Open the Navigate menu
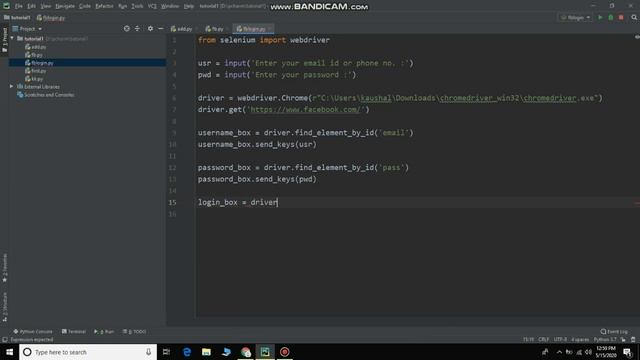The image size is (640, 360). tap(65, 6)
